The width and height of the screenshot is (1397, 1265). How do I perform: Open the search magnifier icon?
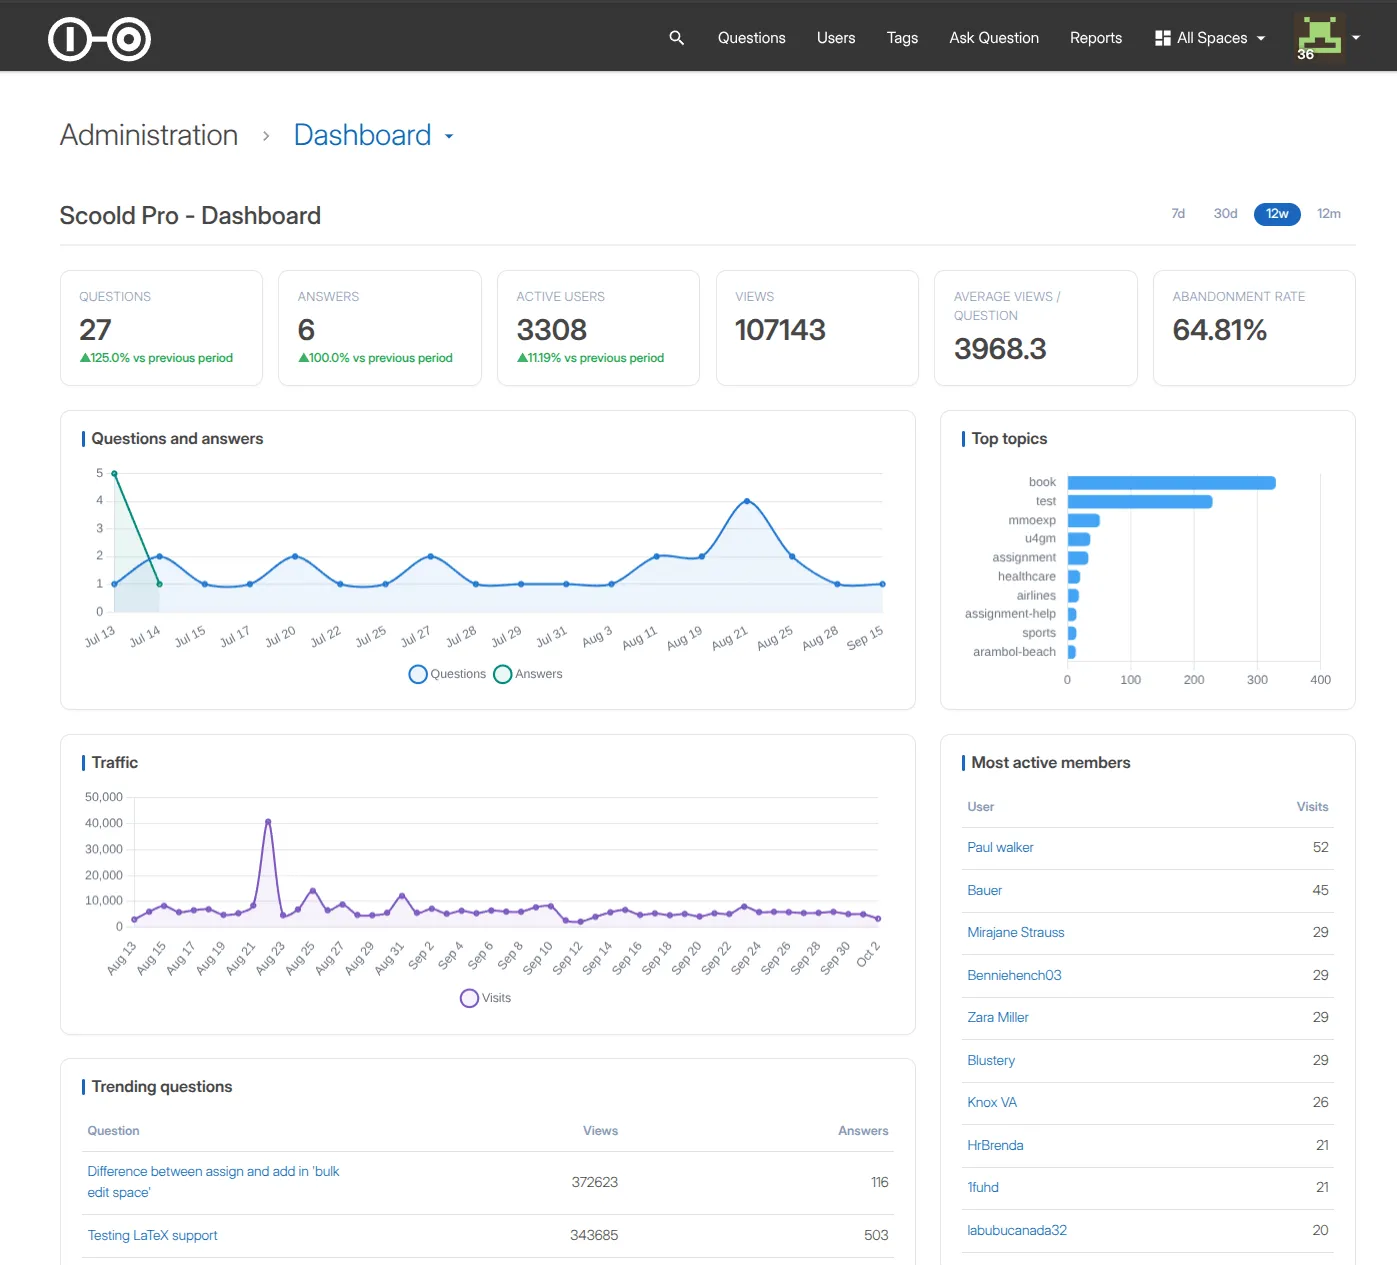point(677,38)
